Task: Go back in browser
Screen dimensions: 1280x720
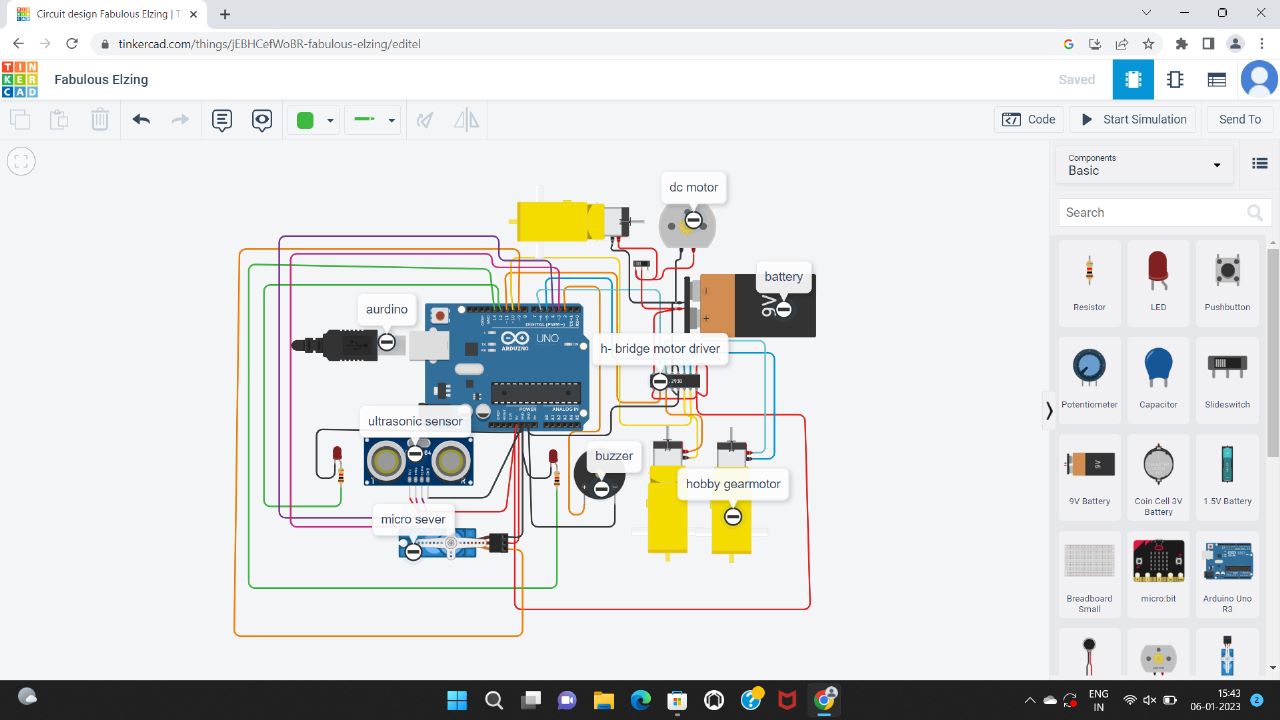Action: pyautogui.click(x=18, y=44)
